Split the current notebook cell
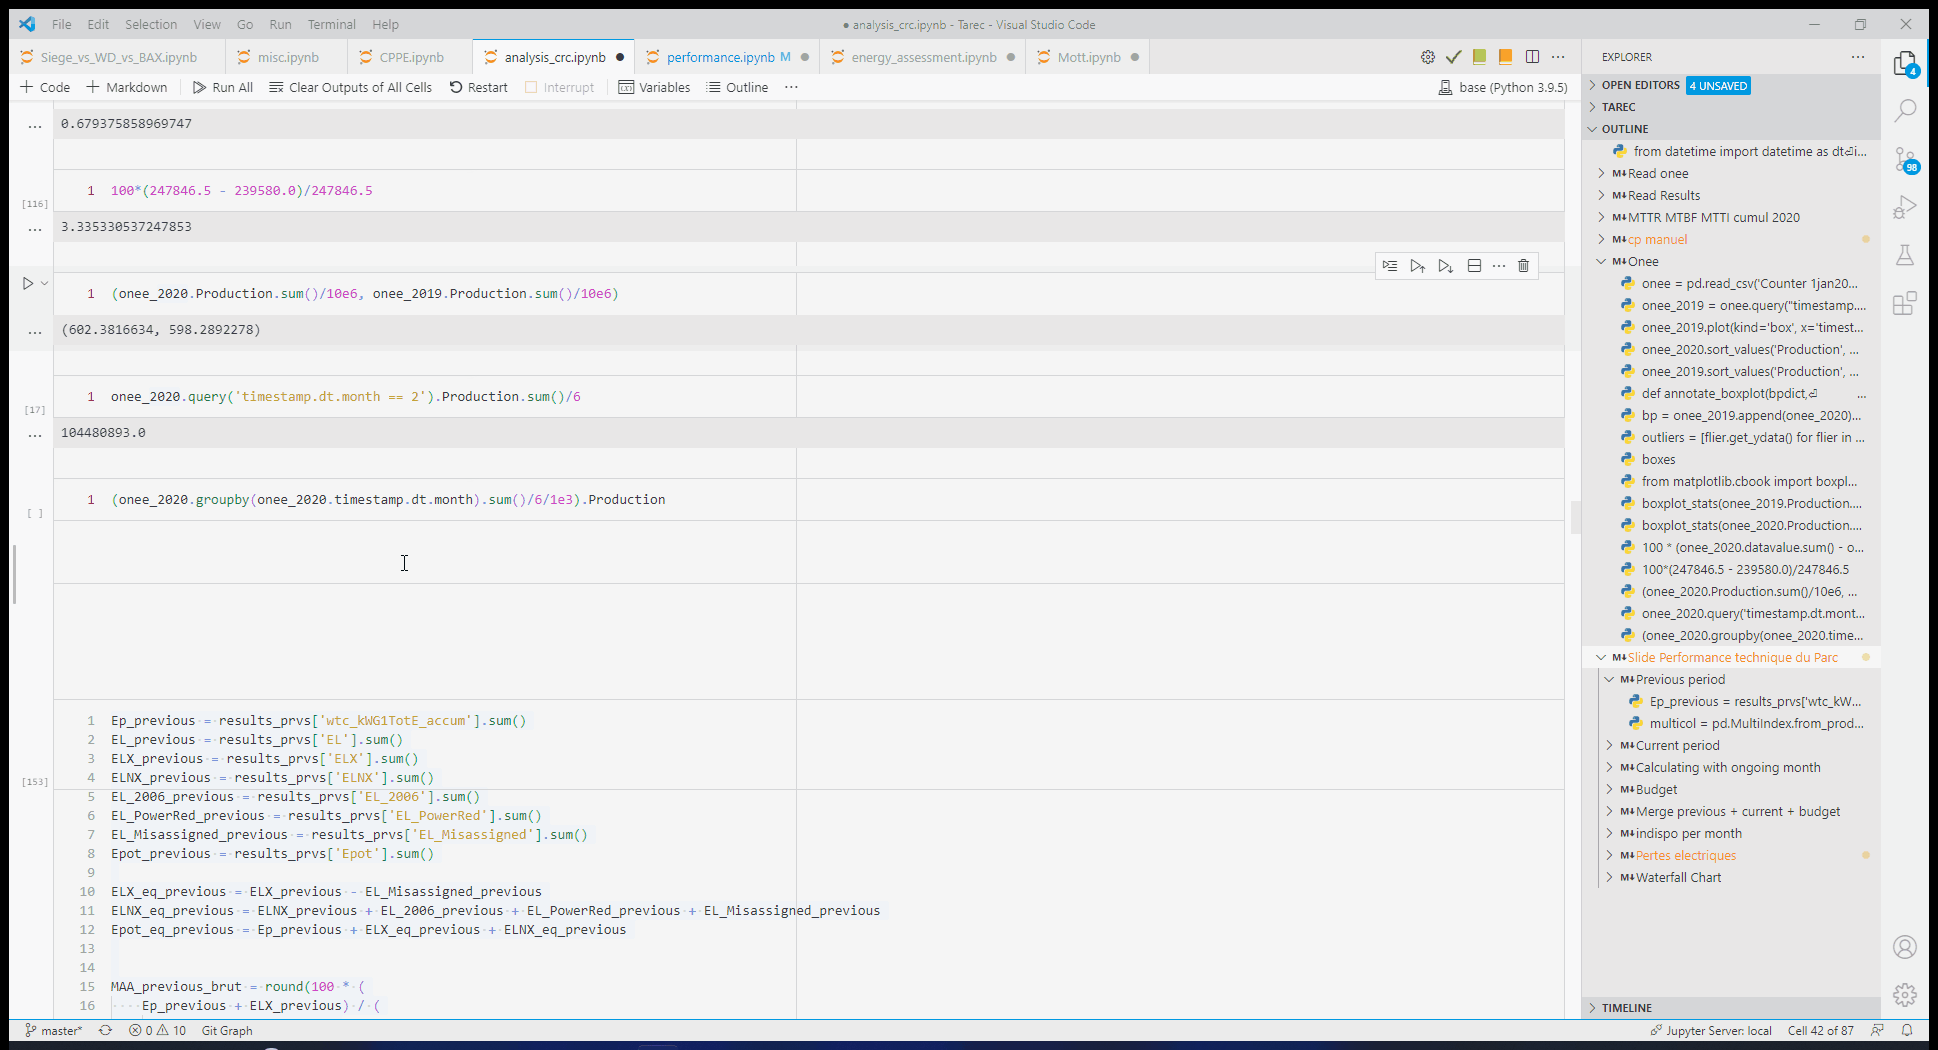1938x1050 pixels. pyautogui.click(x=1474, y=266)
